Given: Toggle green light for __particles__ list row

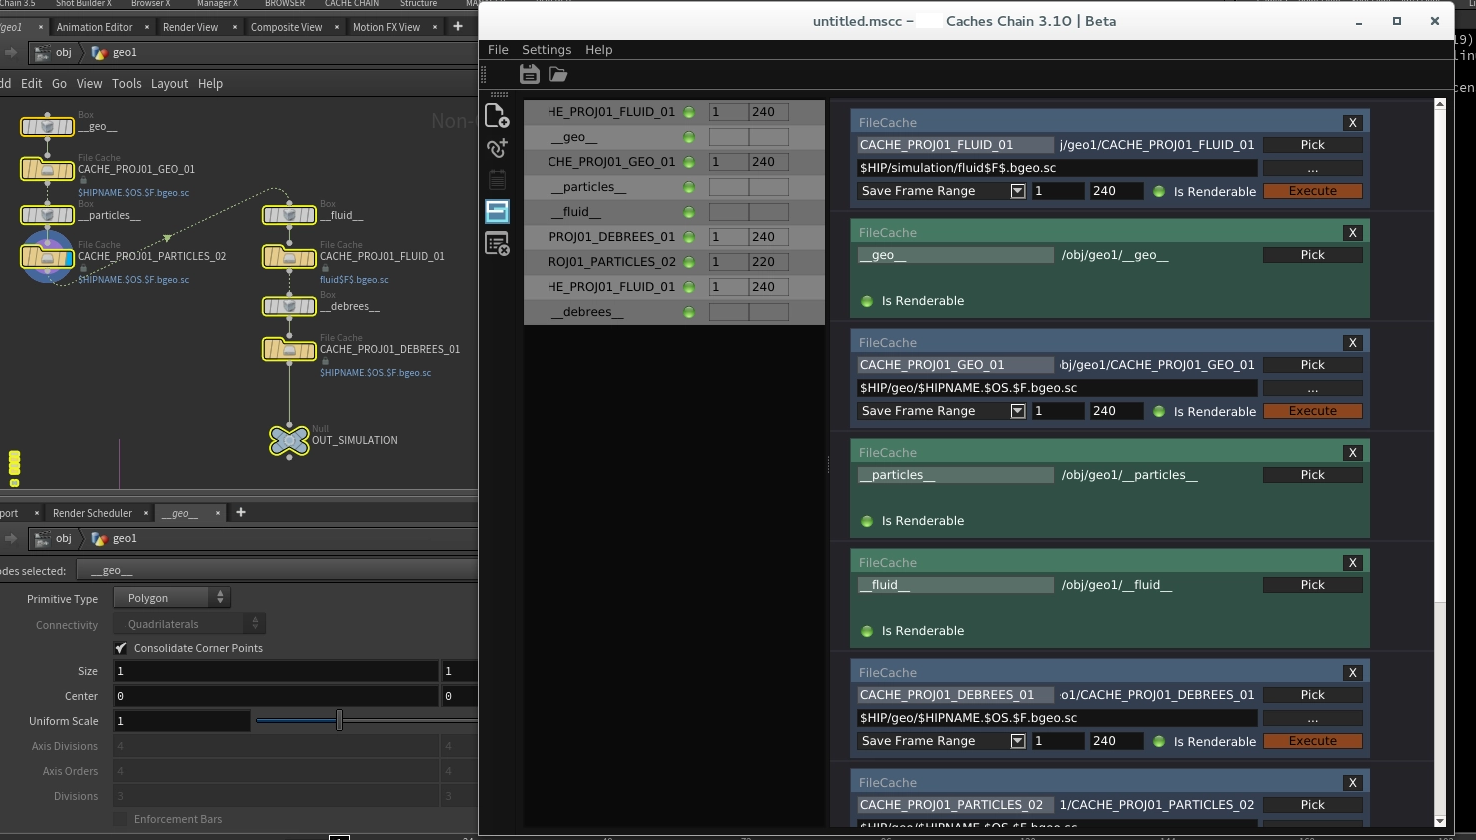Looking at the screenshot, I should (x=689, y=187).
